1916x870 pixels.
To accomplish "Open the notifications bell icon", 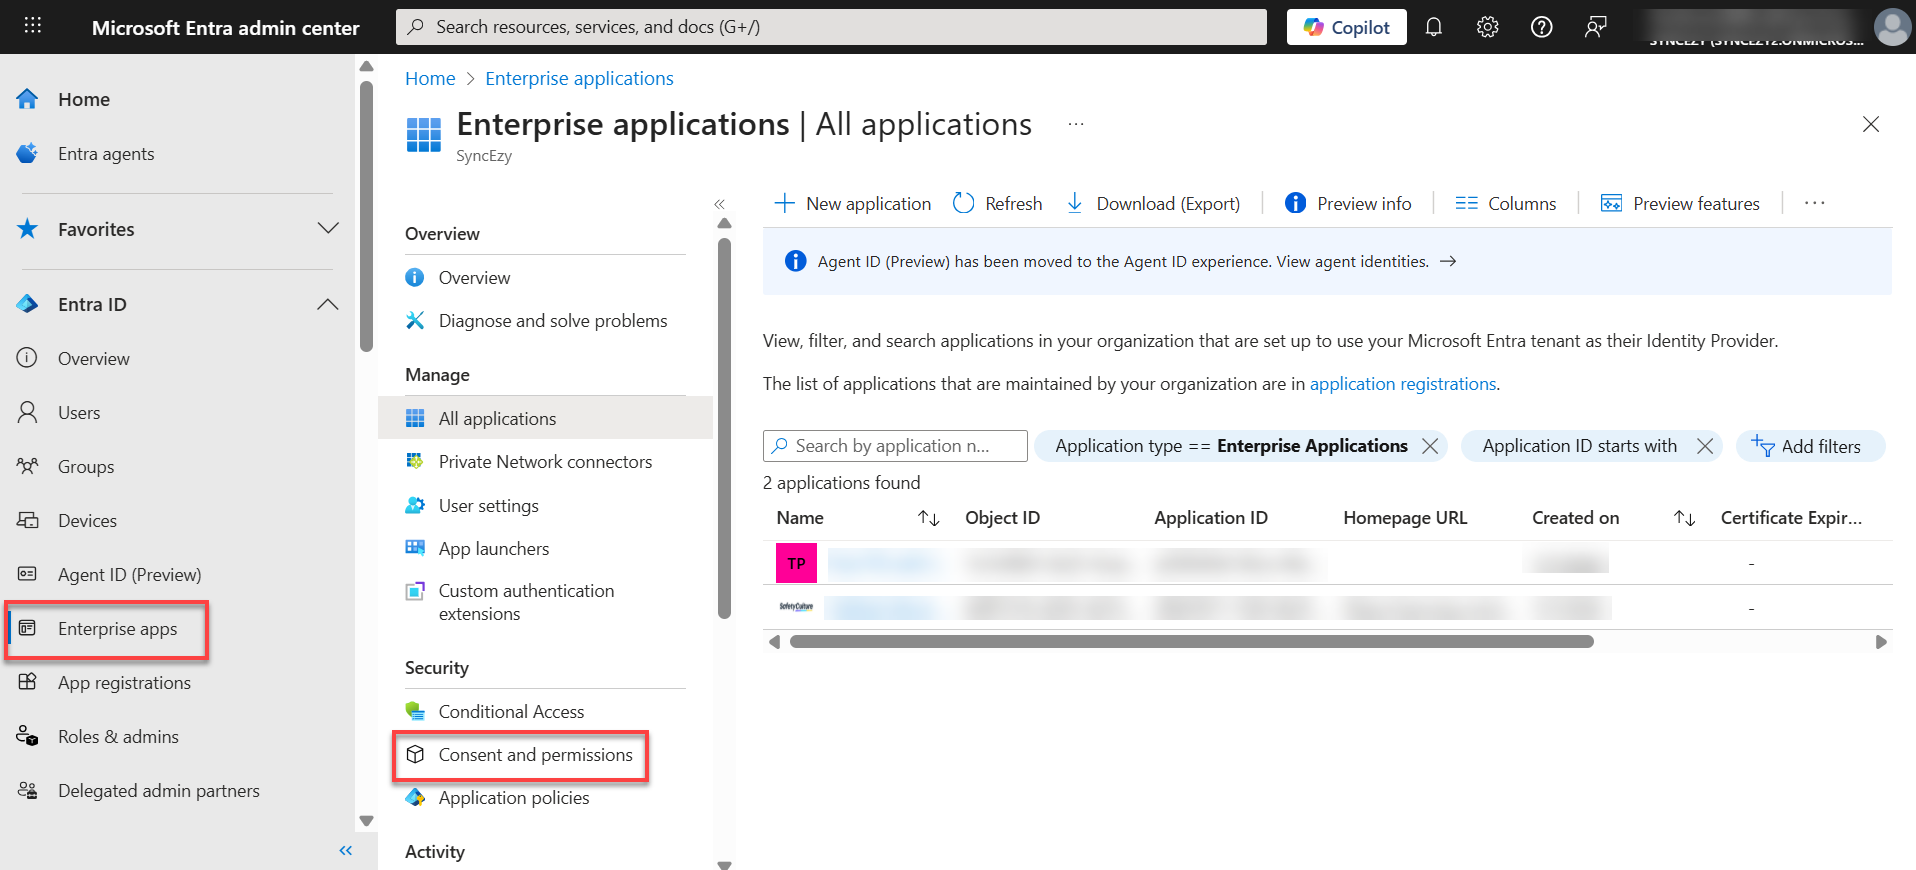I will [x=1433, y=27].
